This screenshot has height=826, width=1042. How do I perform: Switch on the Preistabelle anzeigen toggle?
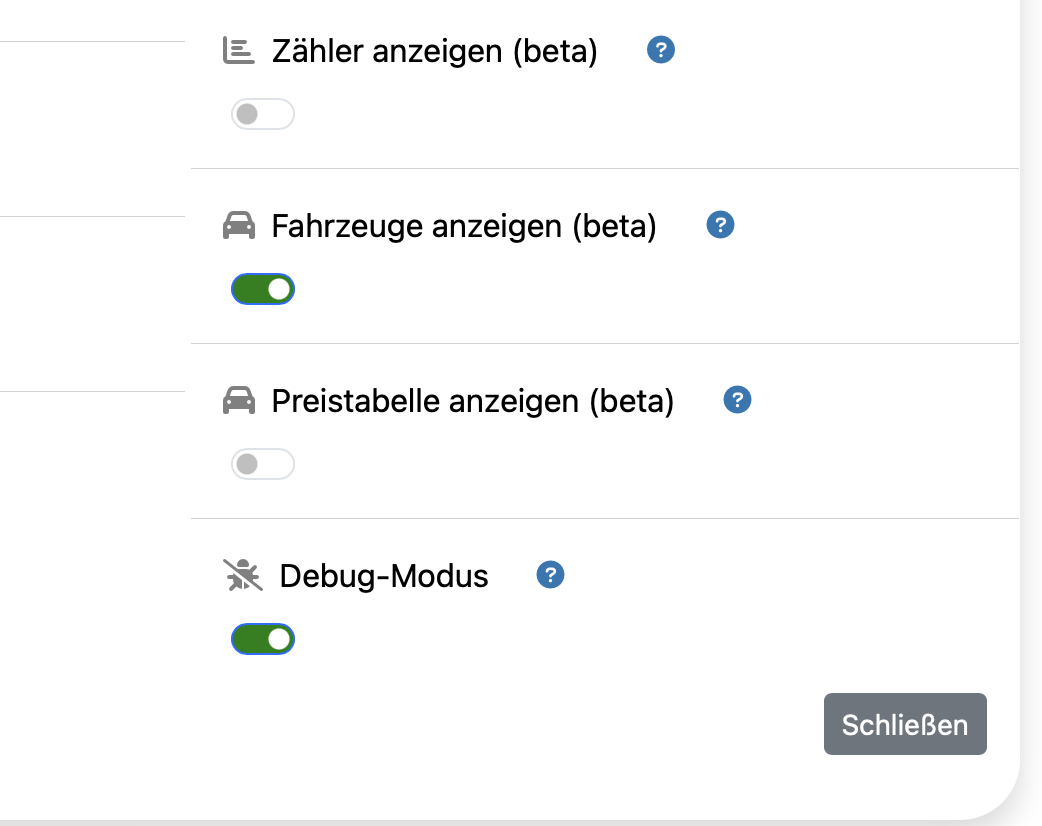tap(263, 464)
